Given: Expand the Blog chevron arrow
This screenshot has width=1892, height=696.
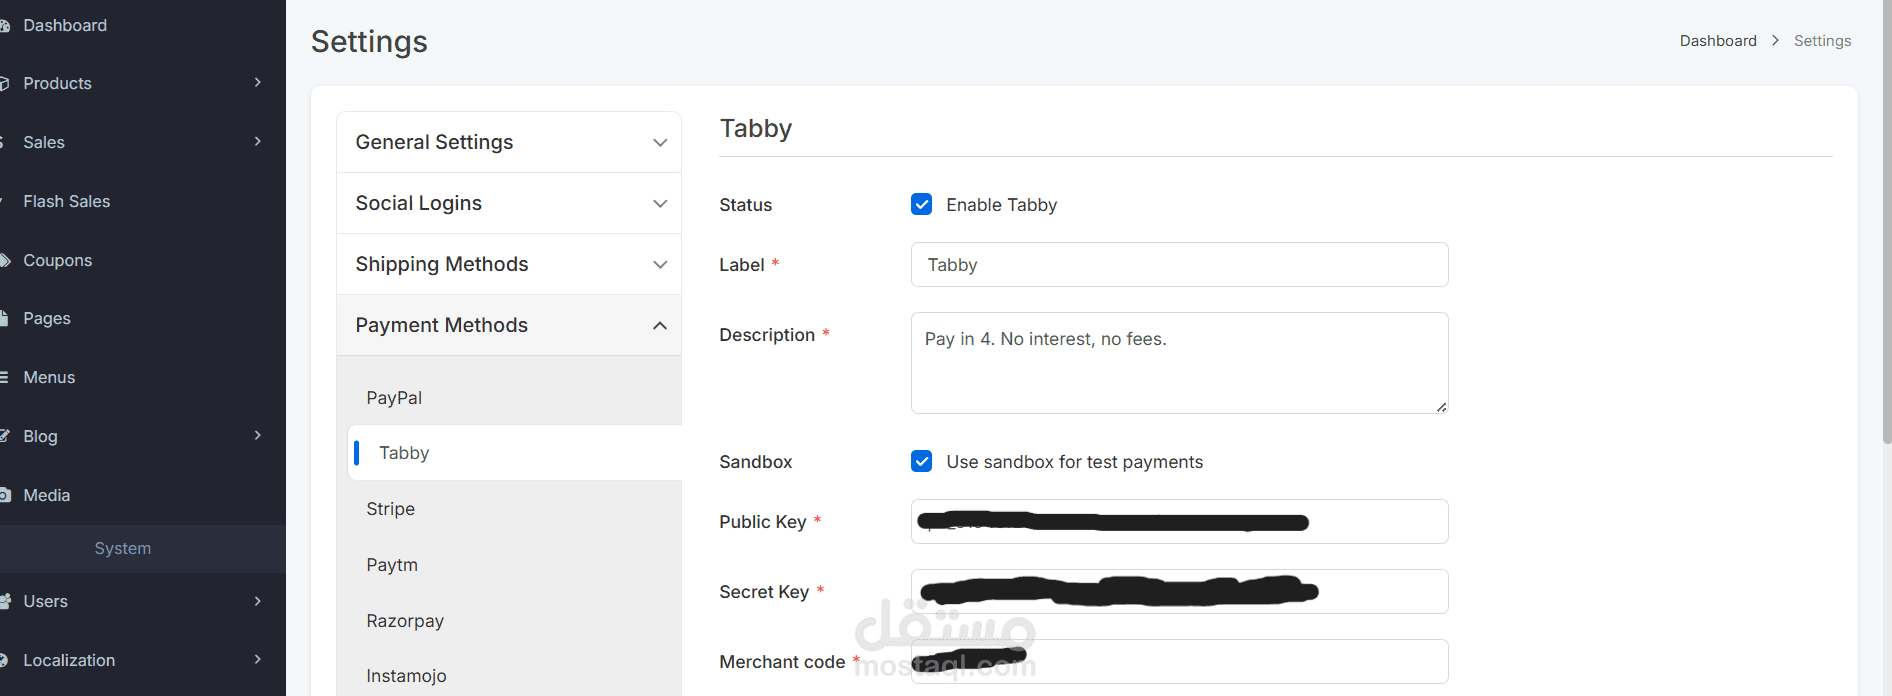Looking at the screenshot, I should [257, 436].
